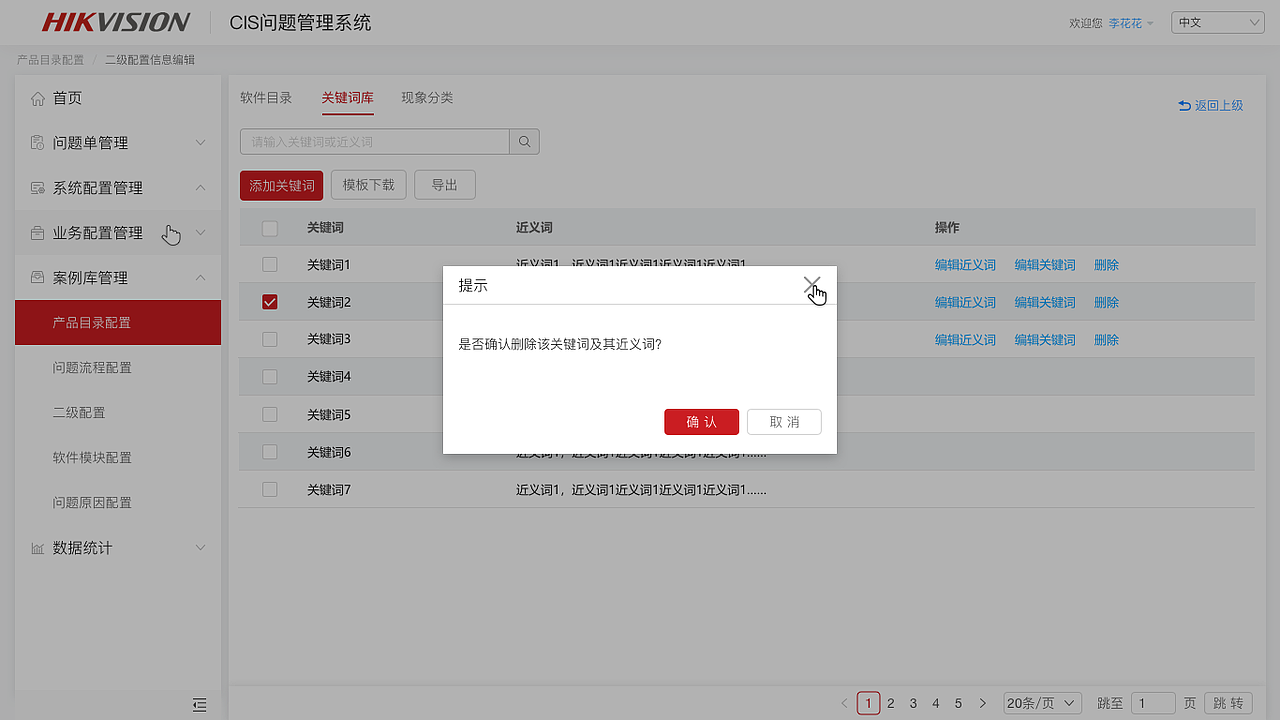Screen dimensions: 1280x720
Task: Click the search magnifier icon
Action: click(523, 141)
